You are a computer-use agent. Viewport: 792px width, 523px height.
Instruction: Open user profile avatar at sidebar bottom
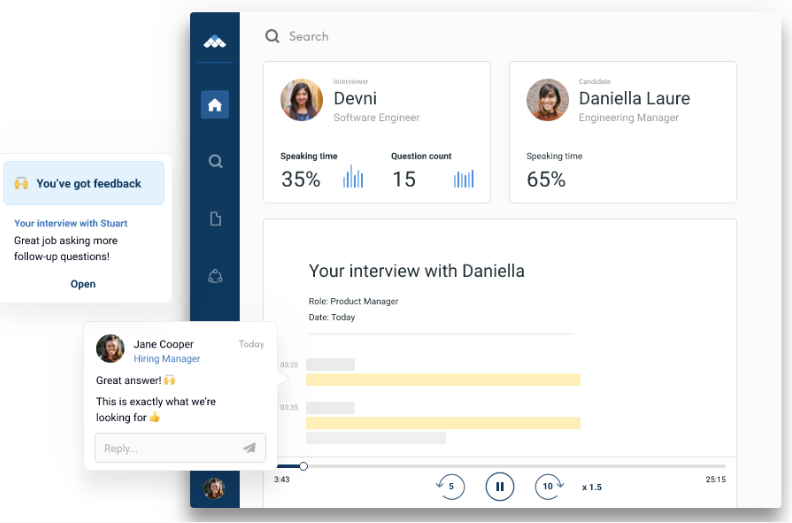point(214,488)
